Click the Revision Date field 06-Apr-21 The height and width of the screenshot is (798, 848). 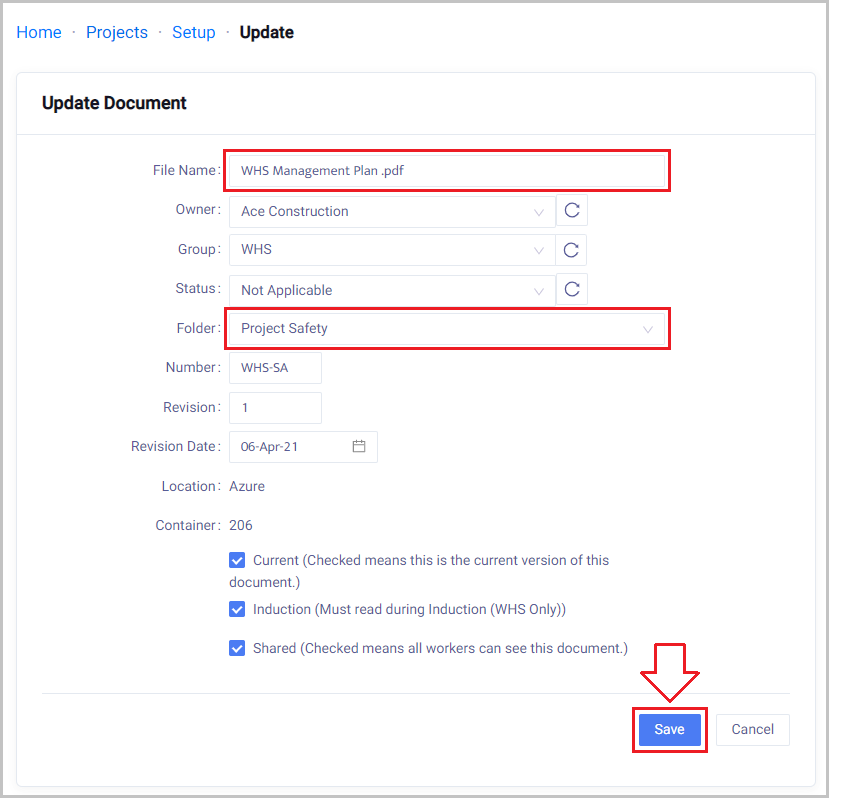pyautogui.click(x=290, y=447)
